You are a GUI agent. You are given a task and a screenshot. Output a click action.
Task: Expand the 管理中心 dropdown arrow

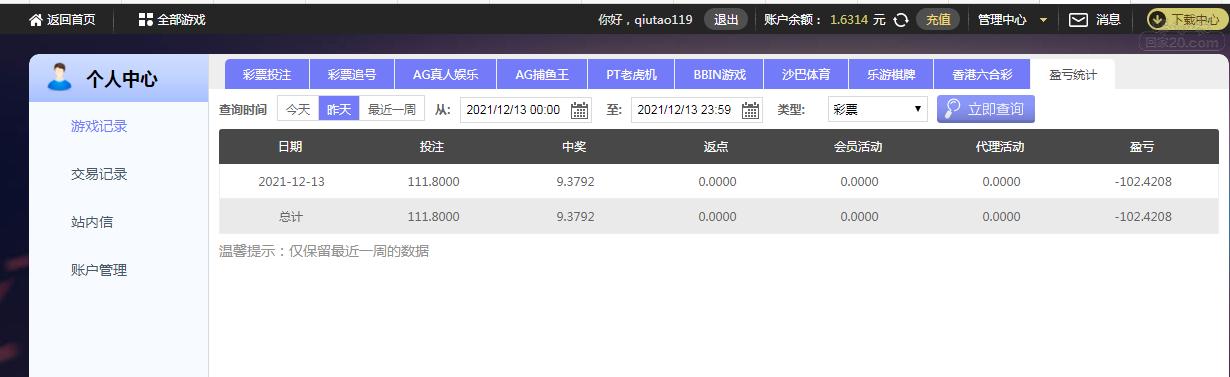(x=1044, y=20)
